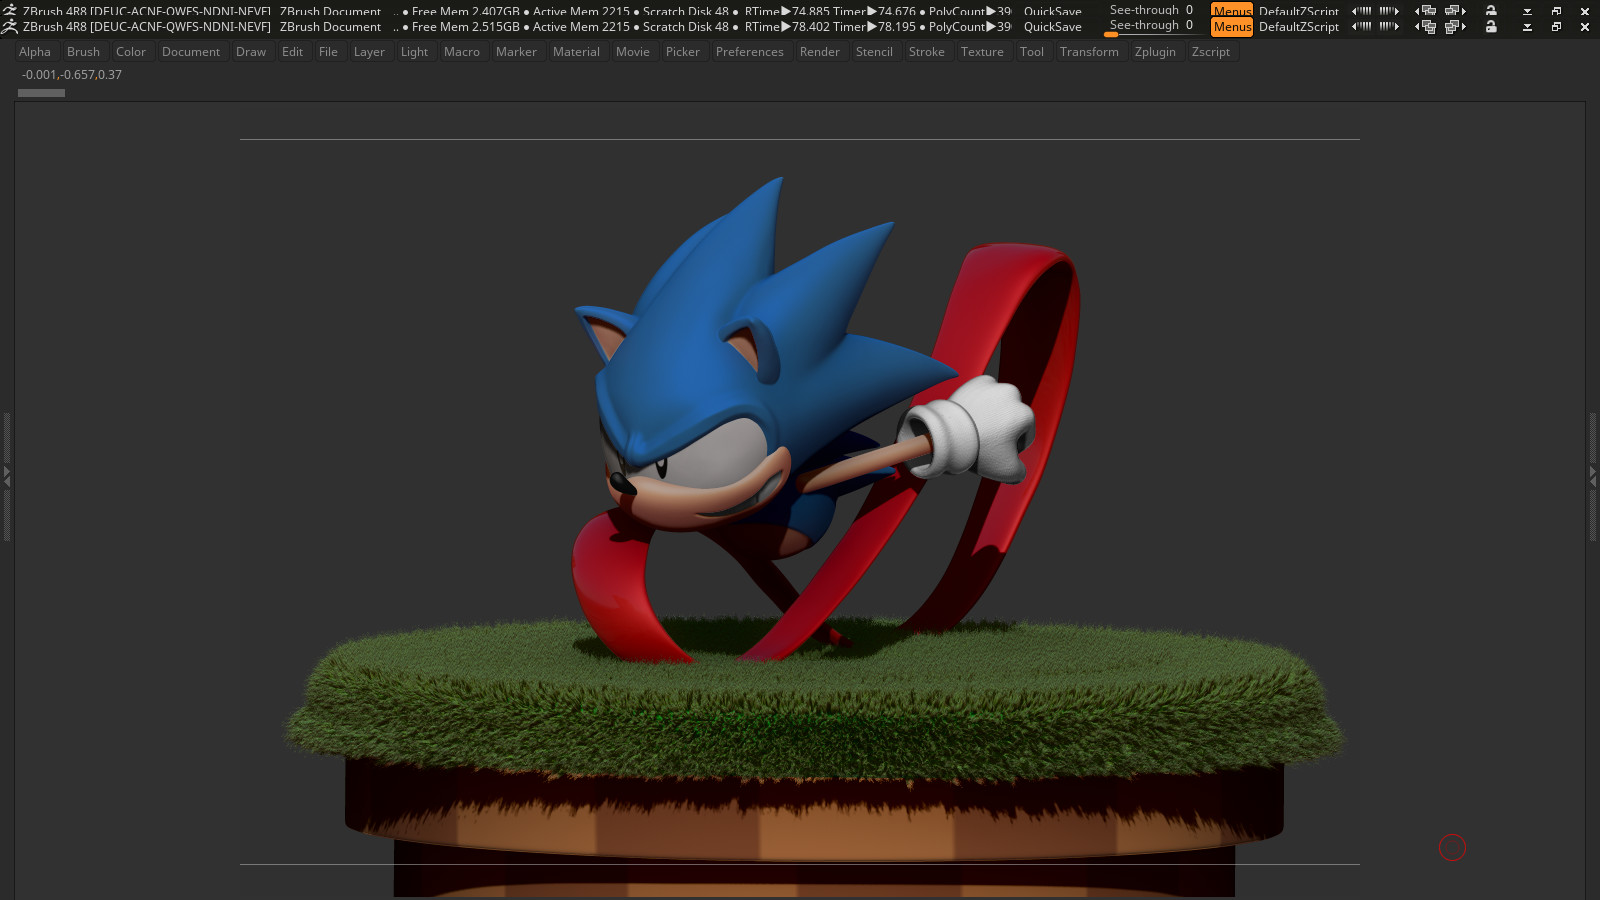Open the Alpha menu
This screenshot has height=900, width=1600.
[x=35, y=52]
